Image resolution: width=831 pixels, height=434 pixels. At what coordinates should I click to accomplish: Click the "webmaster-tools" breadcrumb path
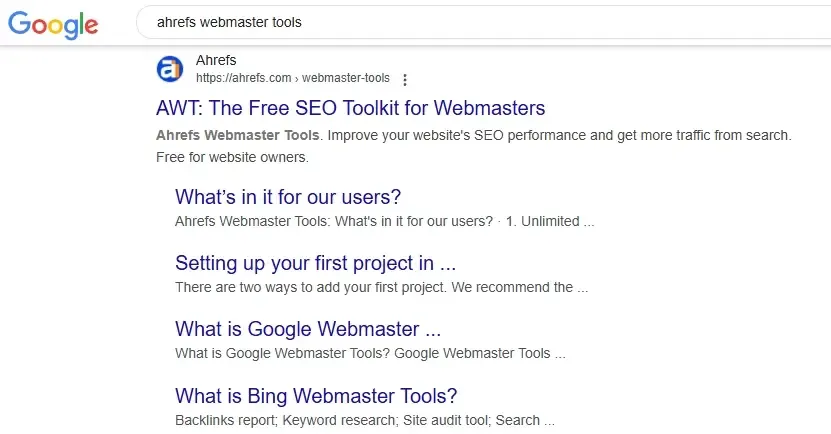point(346,78)
